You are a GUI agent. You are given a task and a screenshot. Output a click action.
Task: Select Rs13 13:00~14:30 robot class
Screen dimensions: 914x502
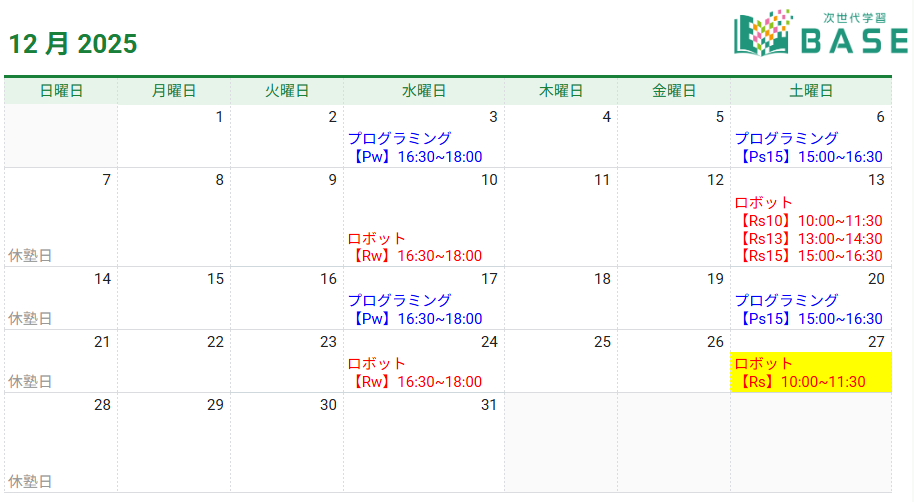[808, 238]
